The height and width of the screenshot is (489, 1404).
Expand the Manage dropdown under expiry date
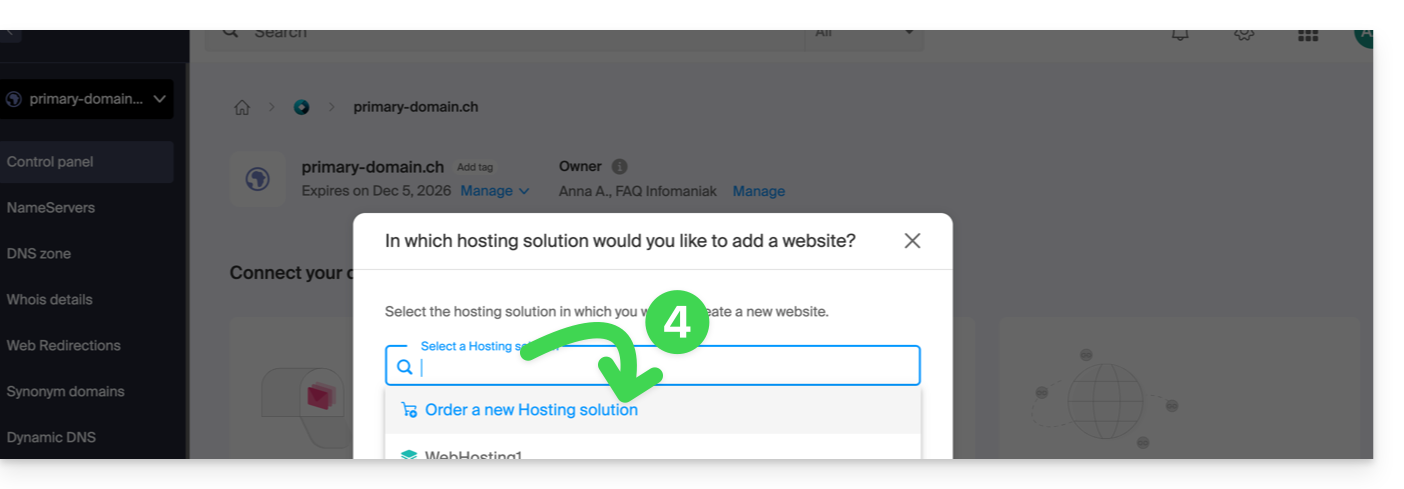(495, 191)
